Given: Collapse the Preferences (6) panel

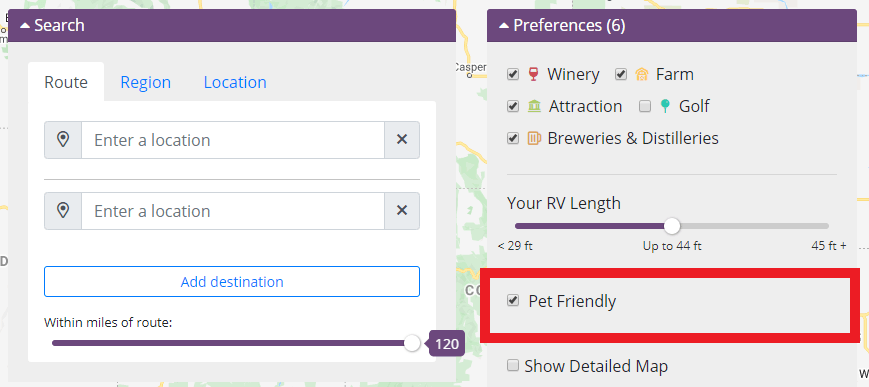Looking at the screenshot, I should [x=672, y=26].
